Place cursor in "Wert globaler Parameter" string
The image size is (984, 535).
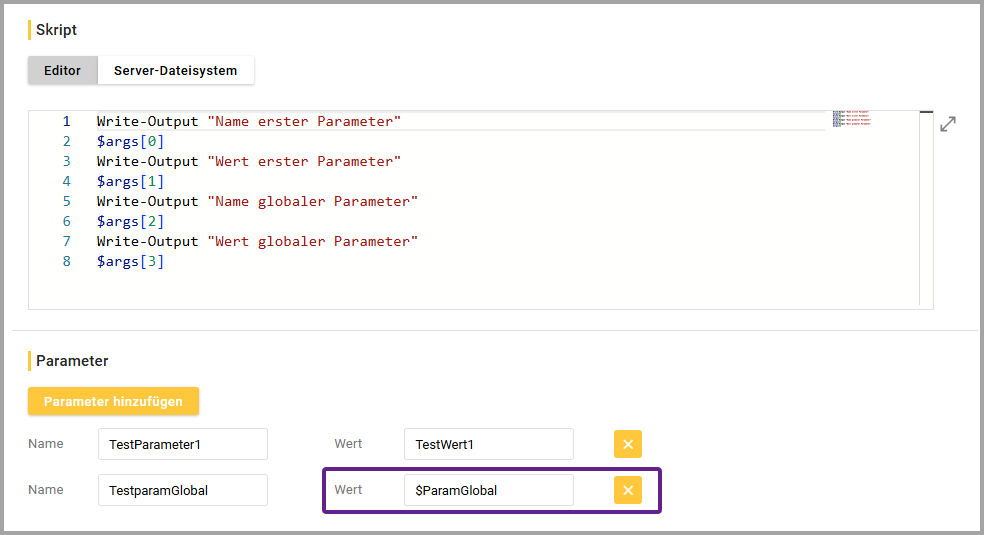pyautogui.click(x=312, y=241)
